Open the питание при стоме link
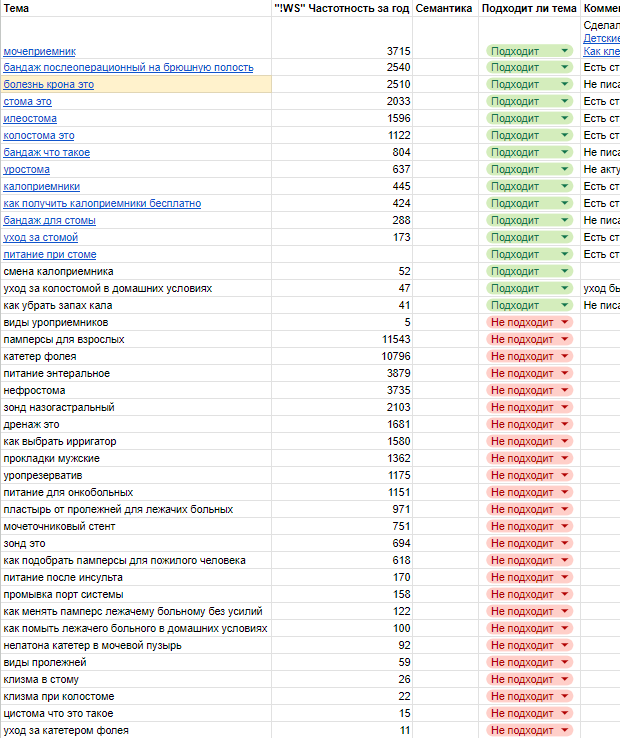This screenshot has width=620, height=738. [x=50, y=254]
